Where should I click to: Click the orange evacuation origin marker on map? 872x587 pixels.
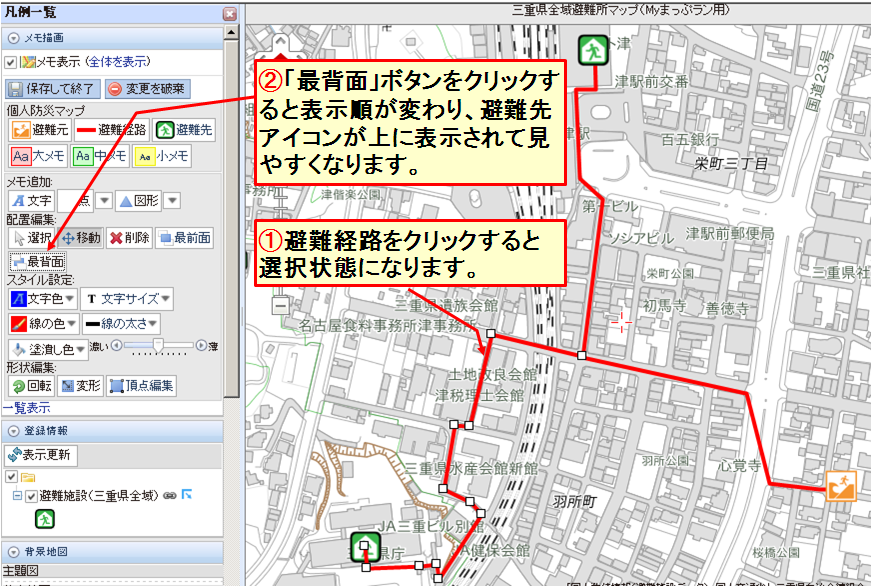click(x=840, y=486)
